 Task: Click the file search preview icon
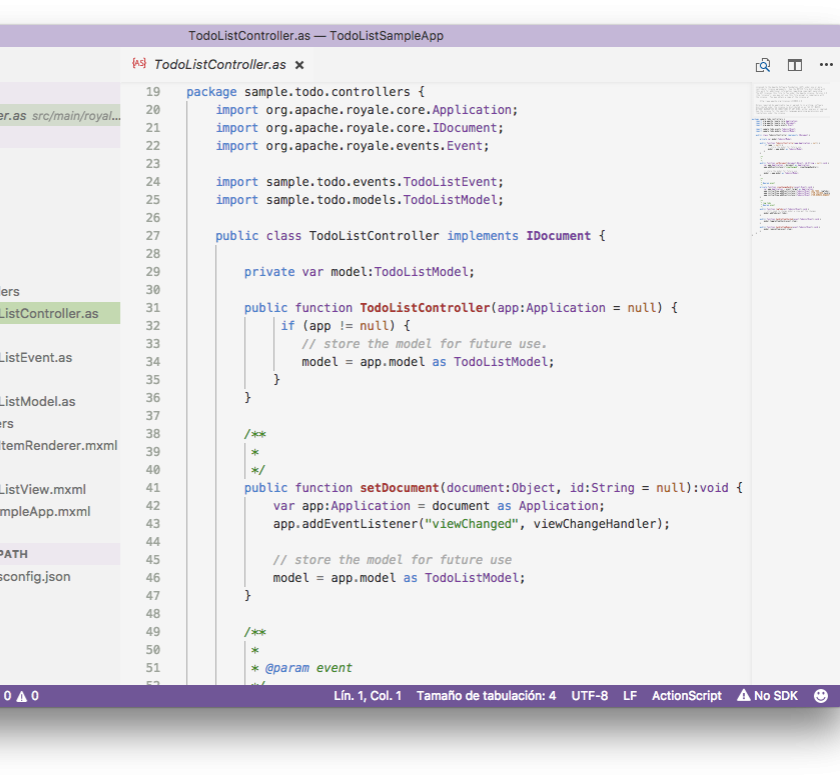(x=763, y=65)
